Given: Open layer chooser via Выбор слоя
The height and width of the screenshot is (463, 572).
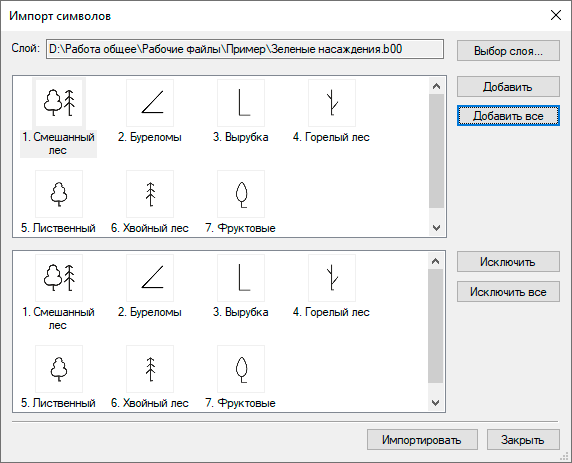Looking at the screenshot, I should pos(508,50).
